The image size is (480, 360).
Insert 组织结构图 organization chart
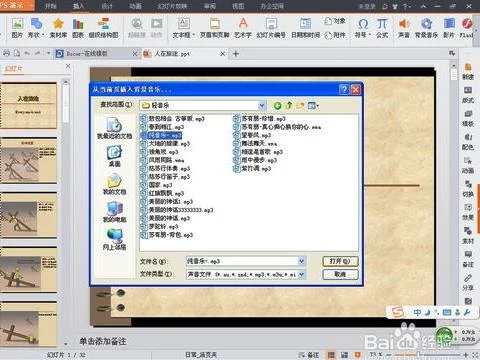tap(103, 28)
